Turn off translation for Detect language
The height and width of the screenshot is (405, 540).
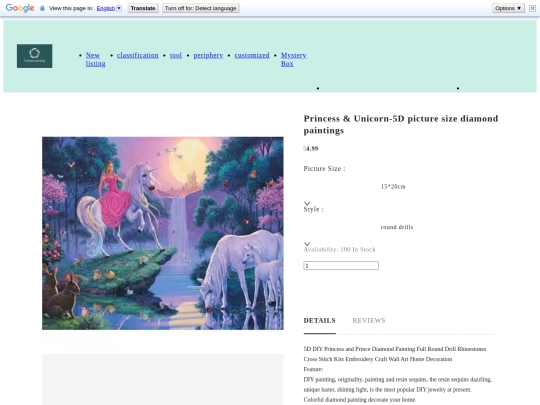tap(201, 8)
